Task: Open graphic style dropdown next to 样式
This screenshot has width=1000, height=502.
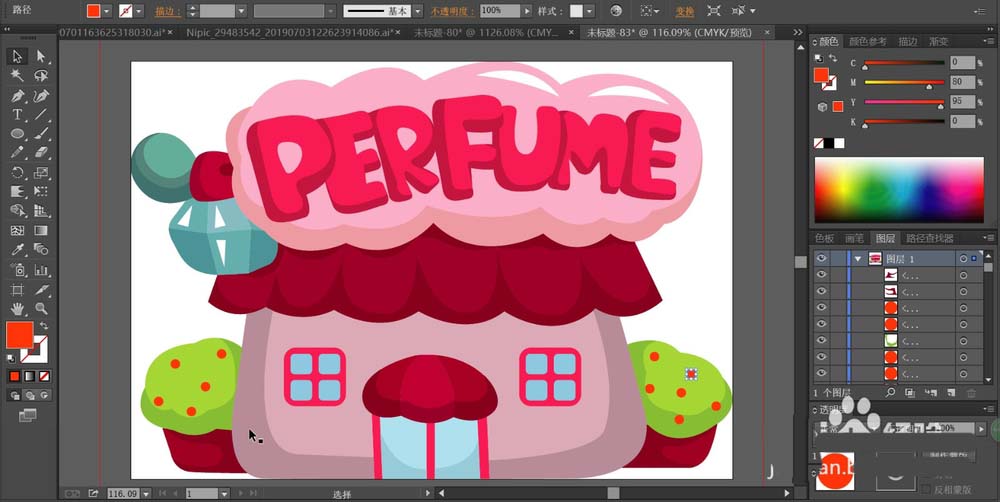Action: pyautogui.click(x=589, y=11)
